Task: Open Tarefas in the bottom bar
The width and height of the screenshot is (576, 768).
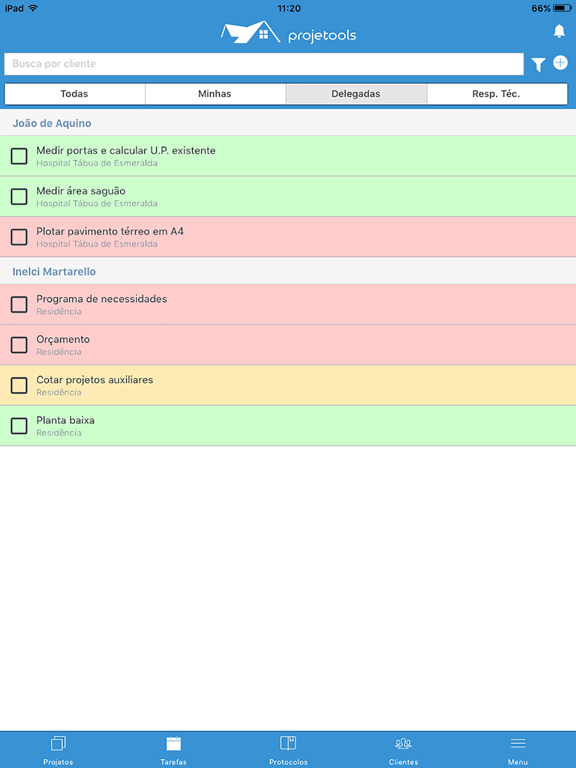Action: [173, 750]
